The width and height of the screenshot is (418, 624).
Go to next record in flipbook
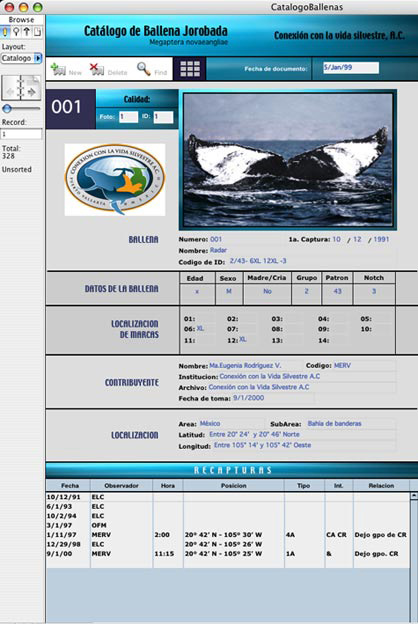(x=32, y=92)
